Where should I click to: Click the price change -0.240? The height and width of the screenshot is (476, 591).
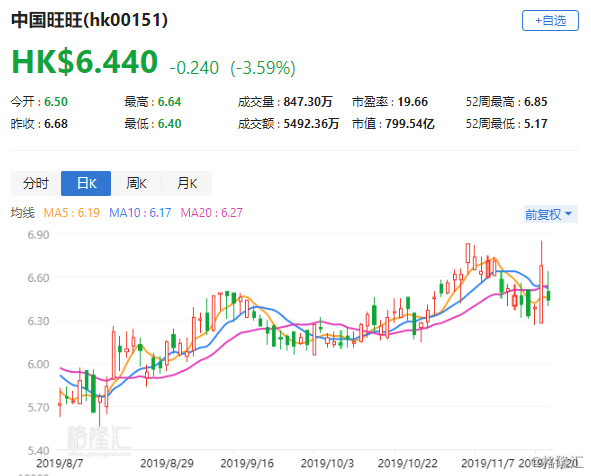point(194,68)
